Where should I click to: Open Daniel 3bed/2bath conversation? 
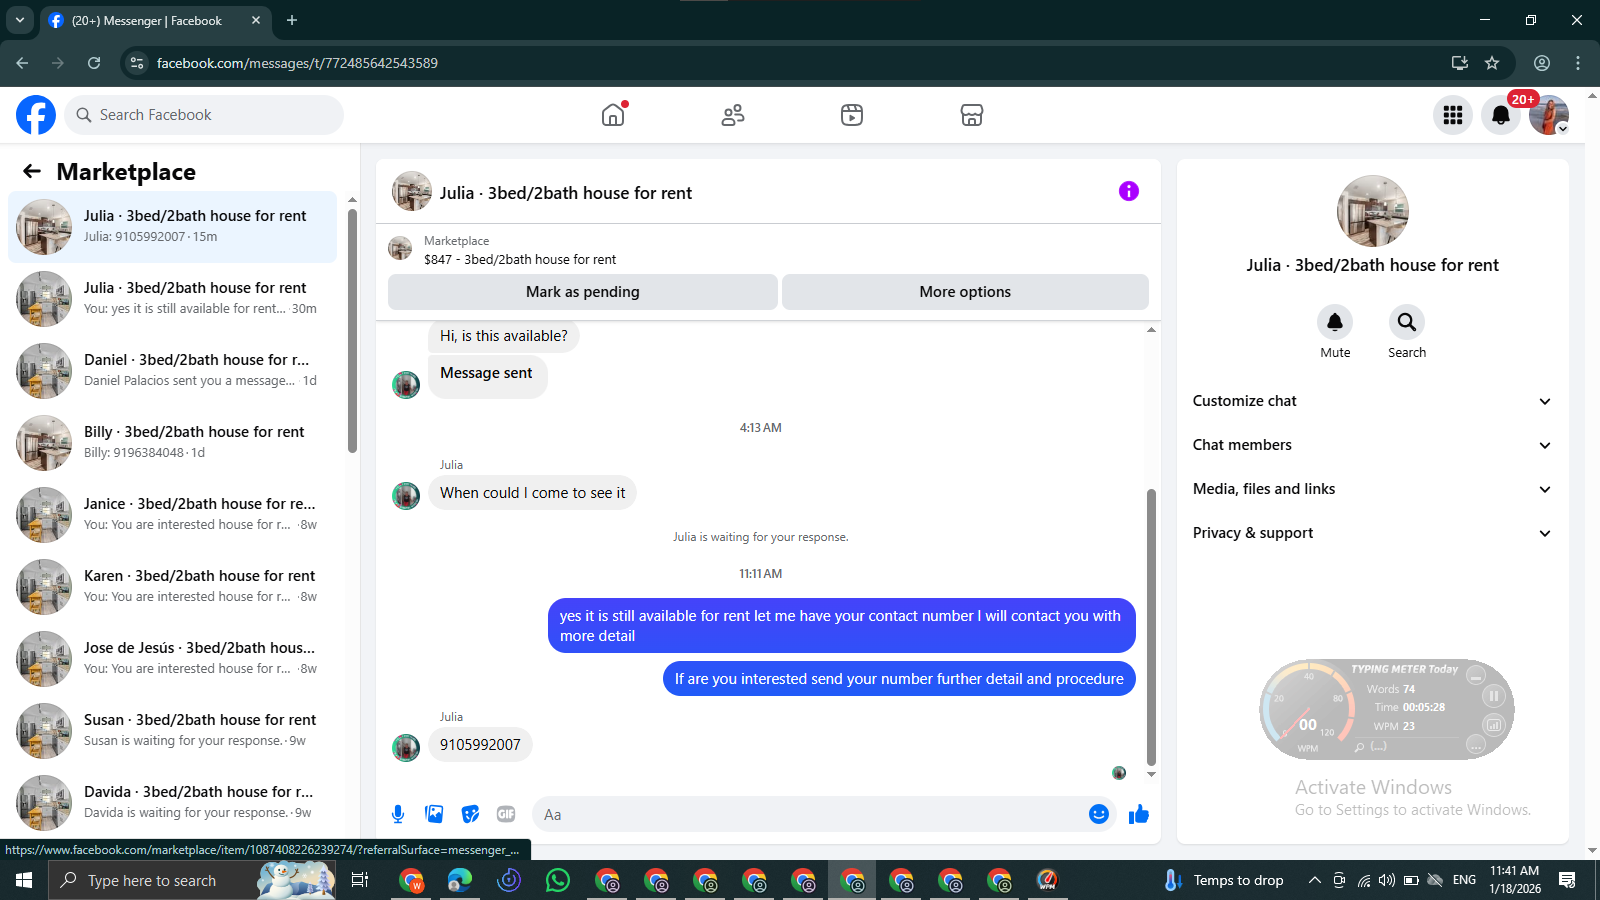pyautogui.click(x=173, y=371)
